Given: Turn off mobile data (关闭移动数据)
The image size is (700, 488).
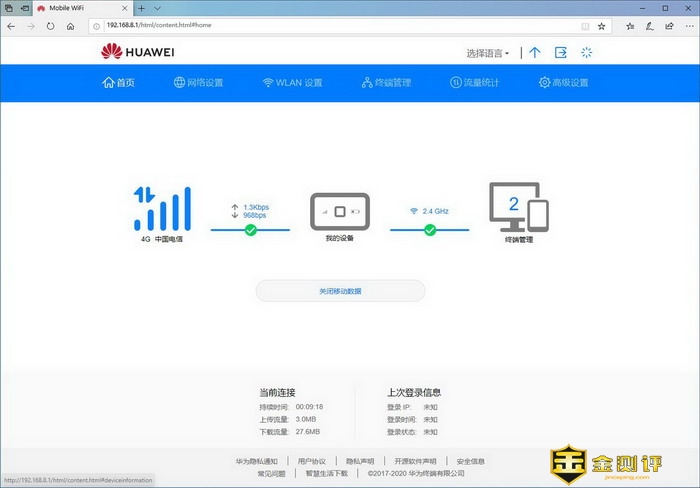Looking at the screenshot, I should (x=340, y=291).
